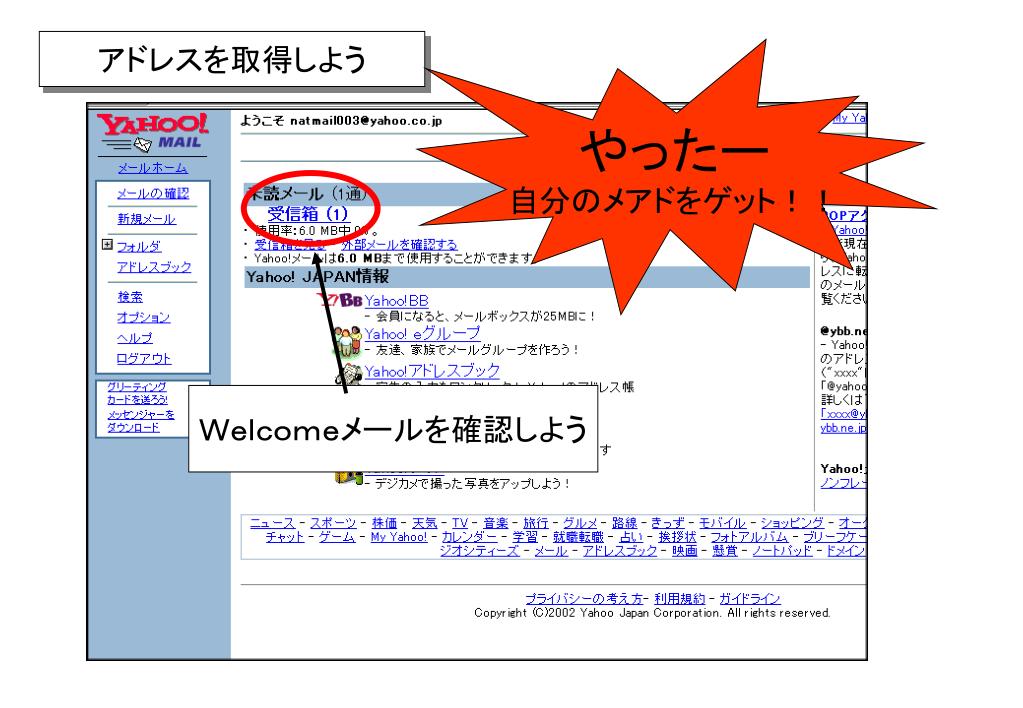Open TV in the footer directory
This screenshot has height=708, width=1023.
pos(460,523)
